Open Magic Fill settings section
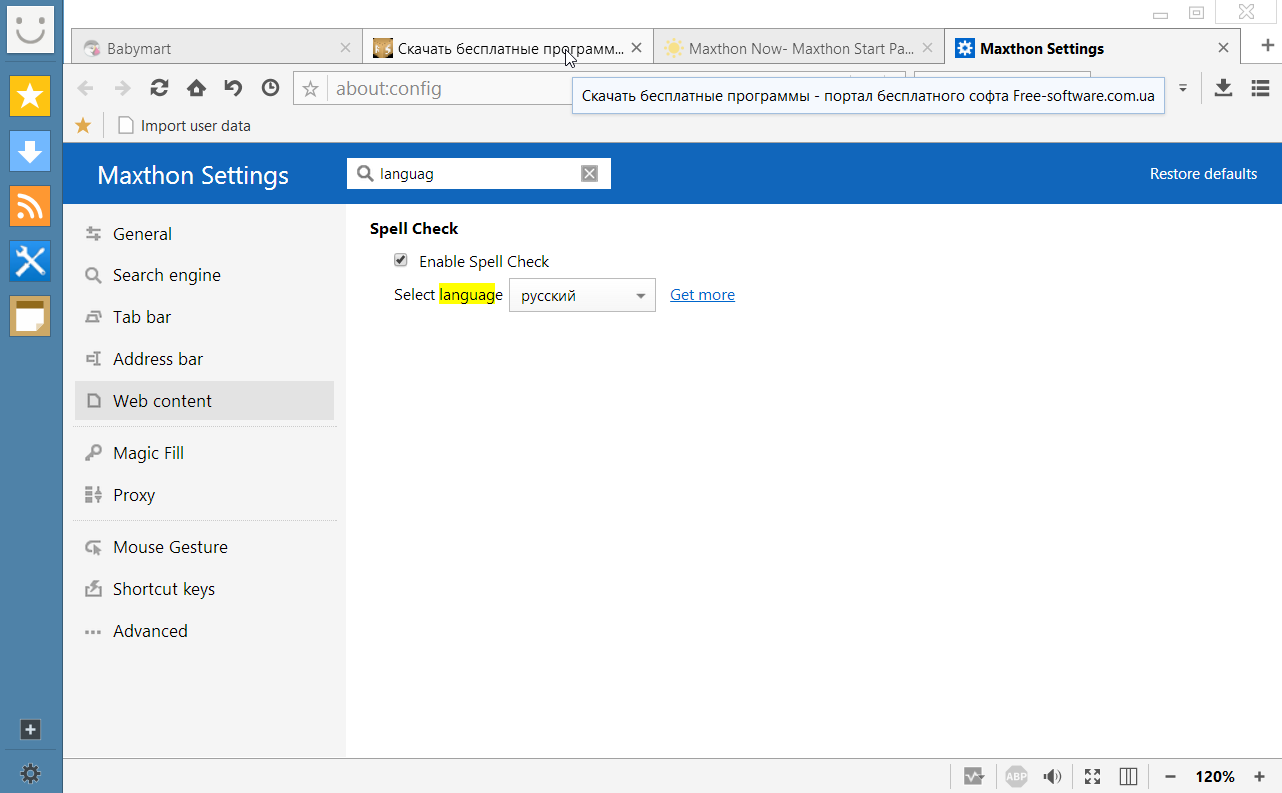1282x793 pixels. point(204,453)
